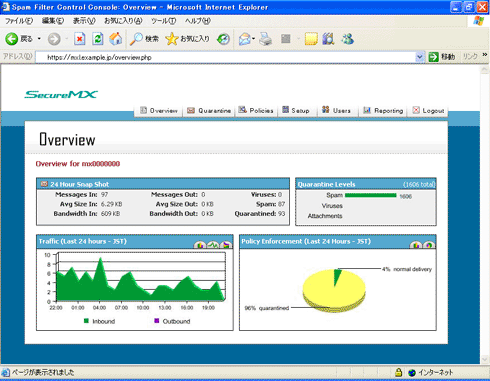The image size is (490, 381).
Task: Select bar chart view in Policy Enforcement panel
Action: coord(416,245)
